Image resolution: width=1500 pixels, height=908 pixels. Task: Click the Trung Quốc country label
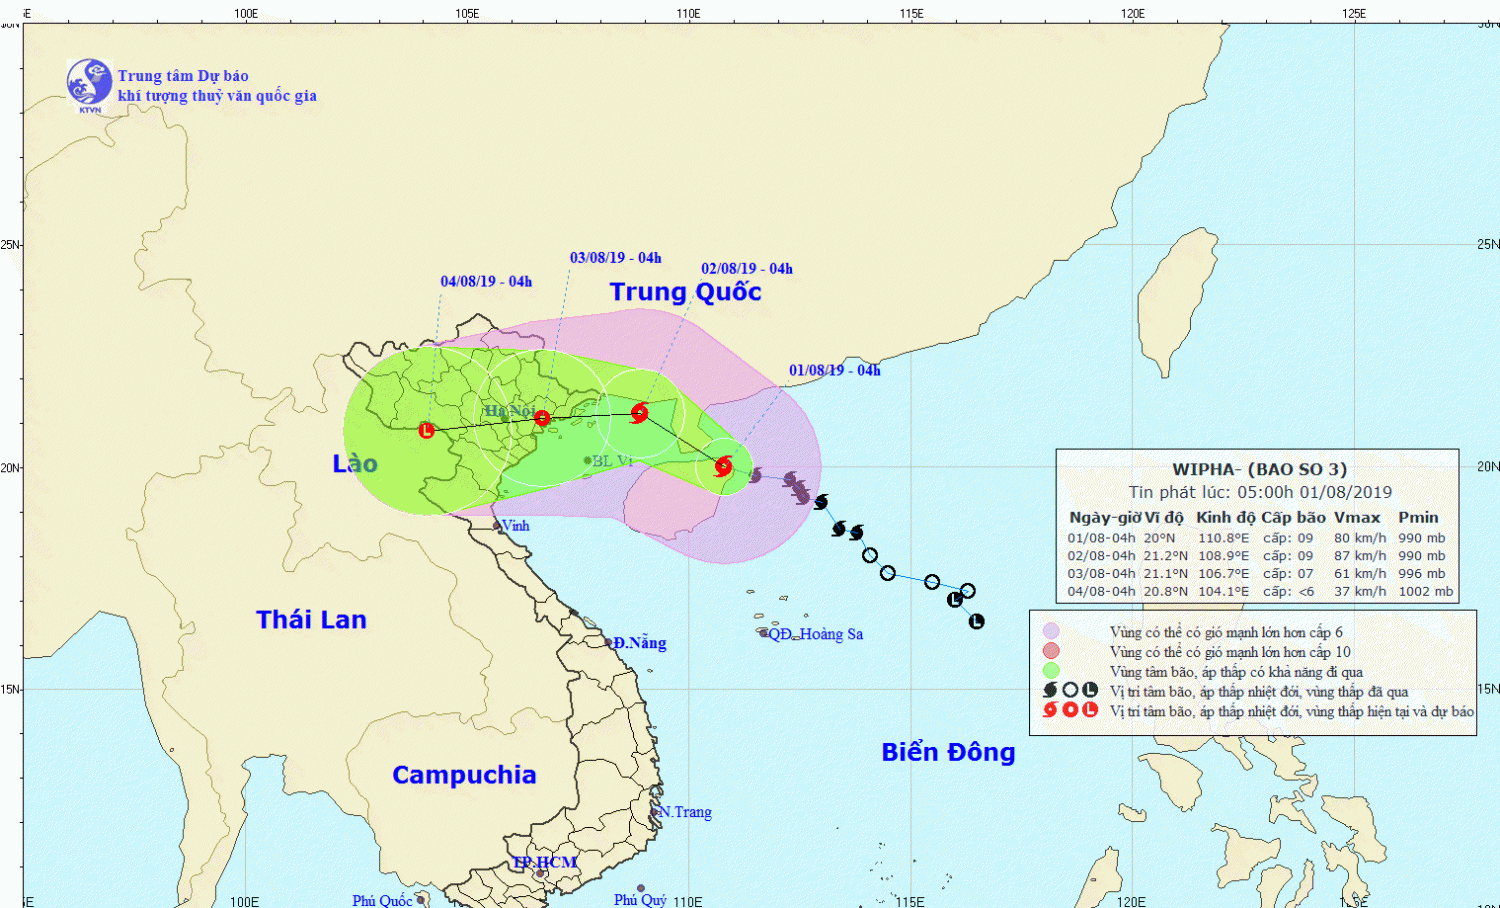point(686,292)
